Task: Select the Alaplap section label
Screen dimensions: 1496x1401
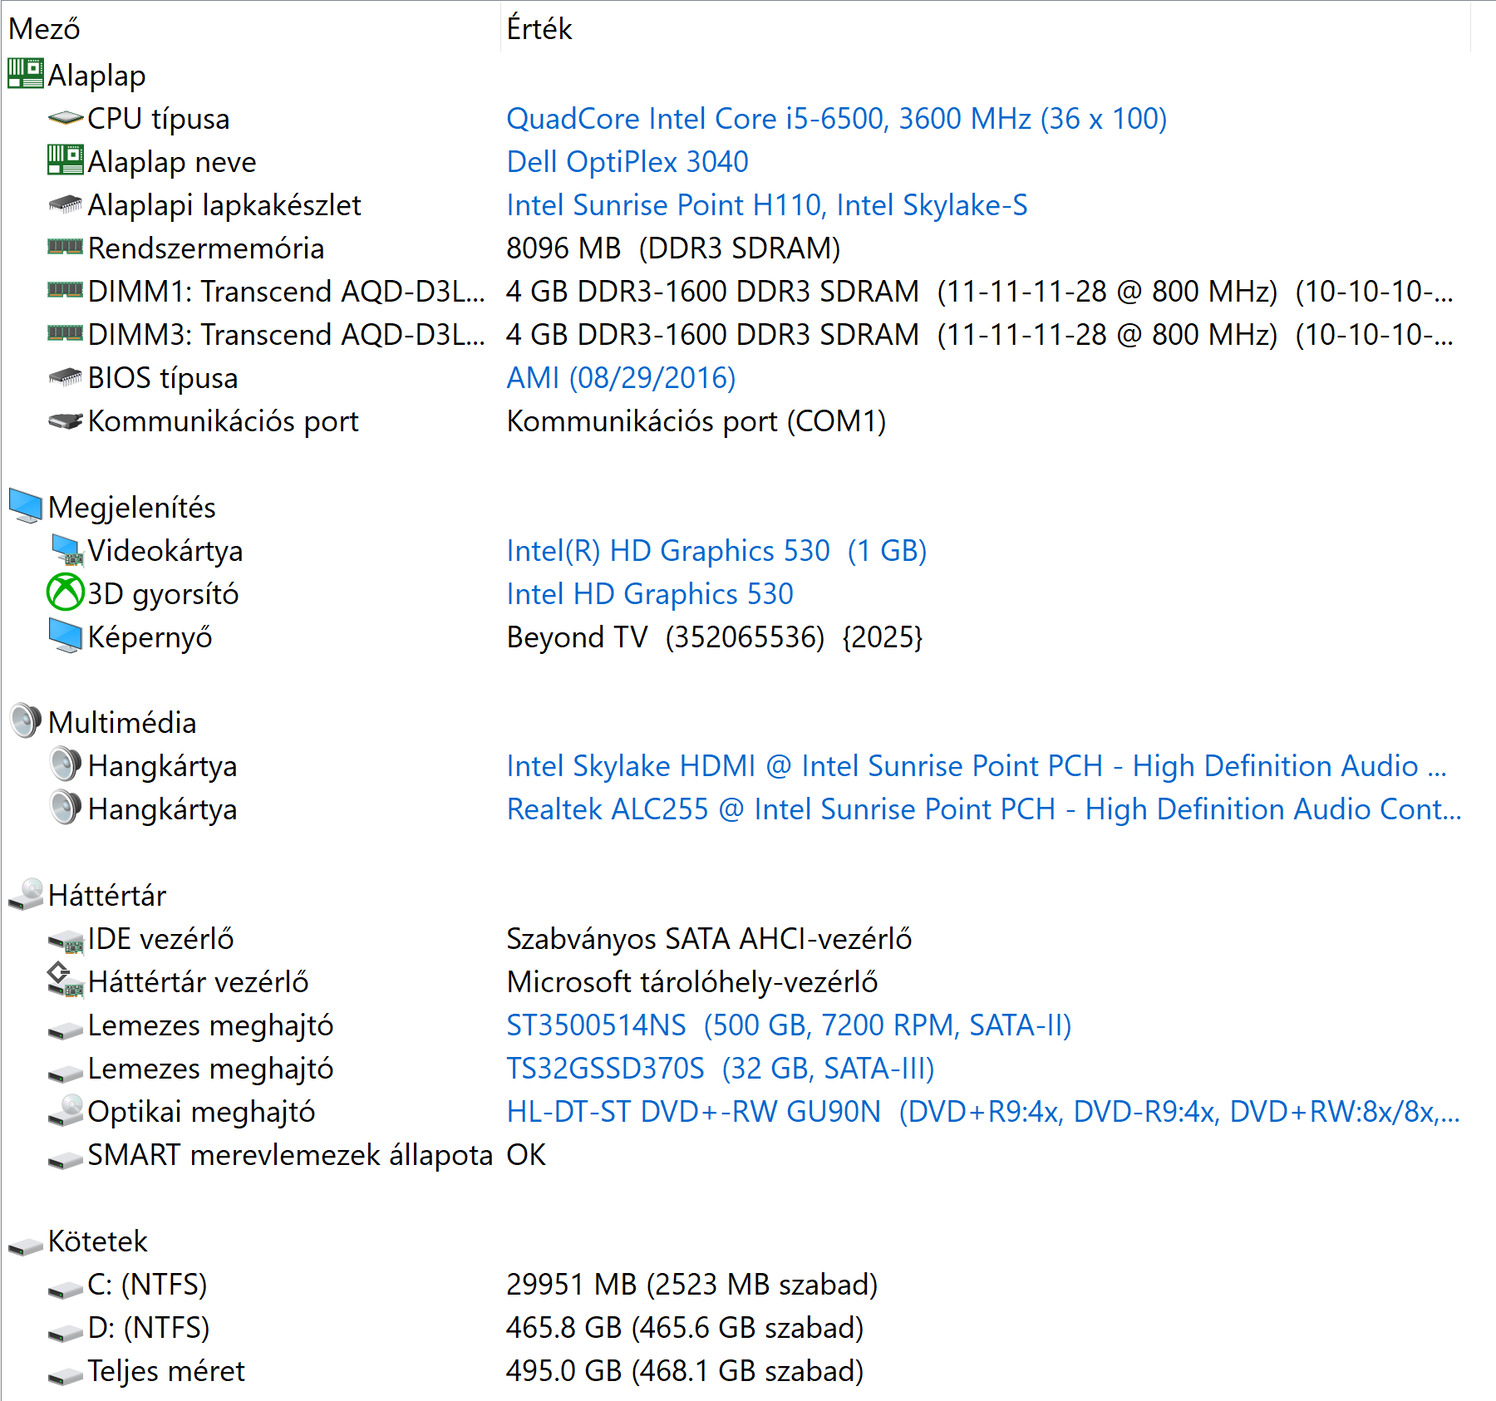Action: click(x=96, y=75)
